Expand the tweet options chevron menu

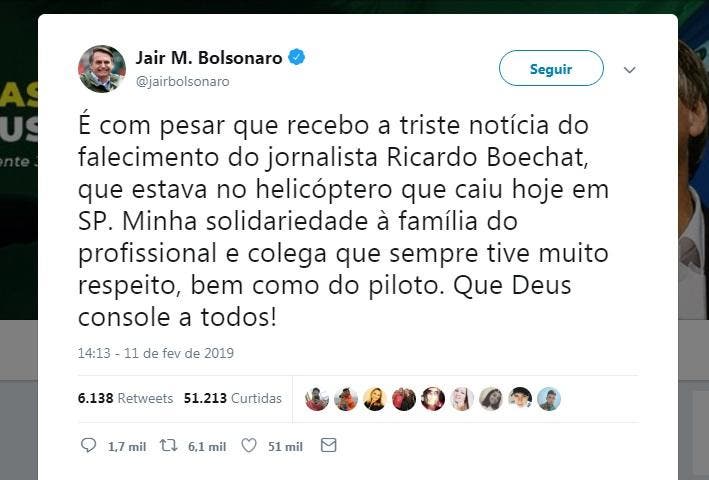(x=629, y=70)
